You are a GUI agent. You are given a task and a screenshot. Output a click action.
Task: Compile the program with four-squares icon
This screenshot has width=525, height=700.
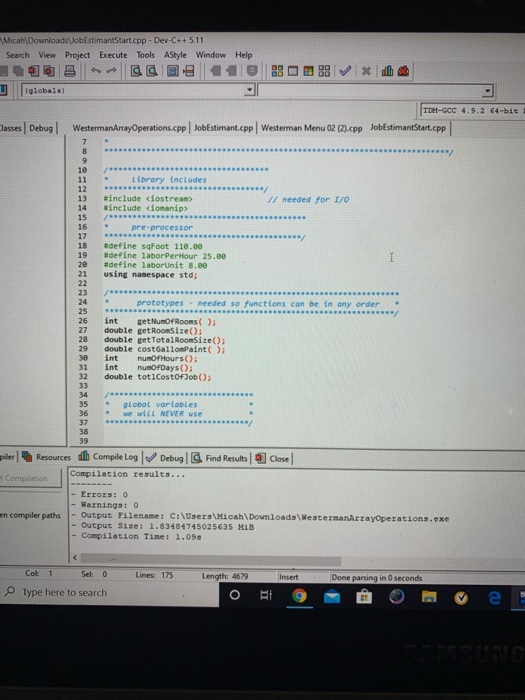[277, 71]
